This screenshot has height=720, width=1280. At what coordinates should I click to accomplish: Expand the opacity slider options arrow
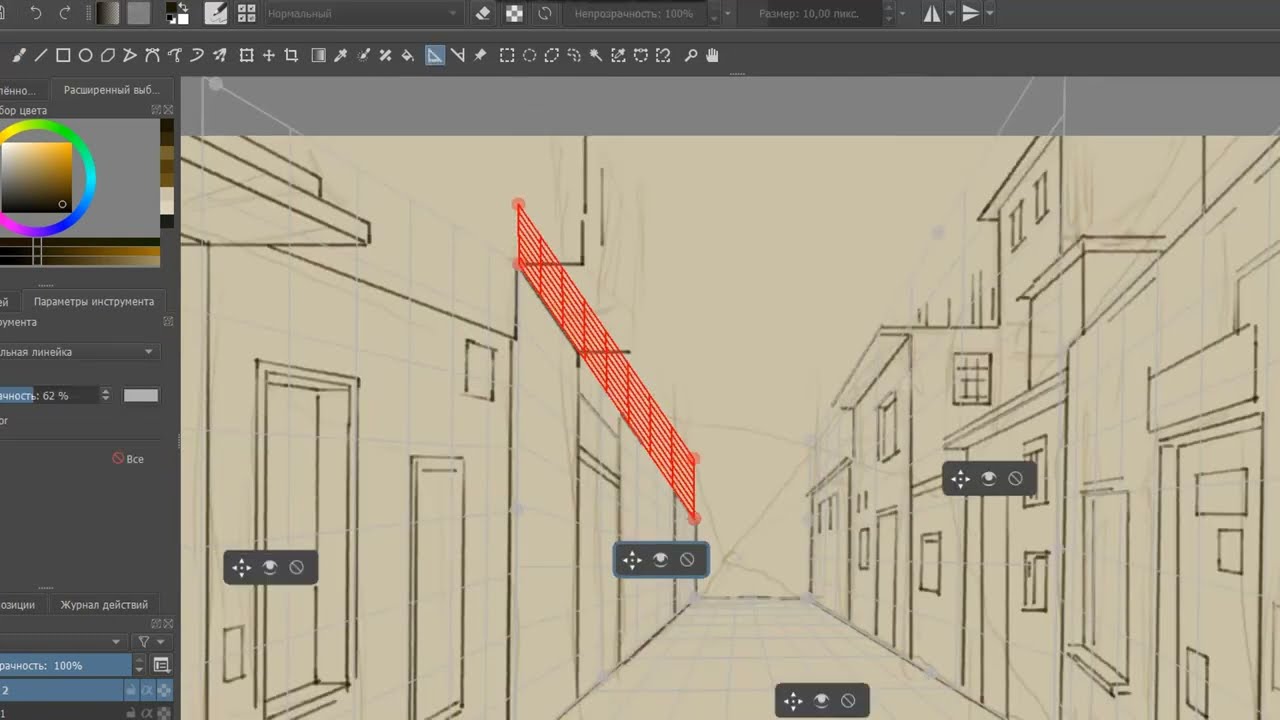point(727,13)
